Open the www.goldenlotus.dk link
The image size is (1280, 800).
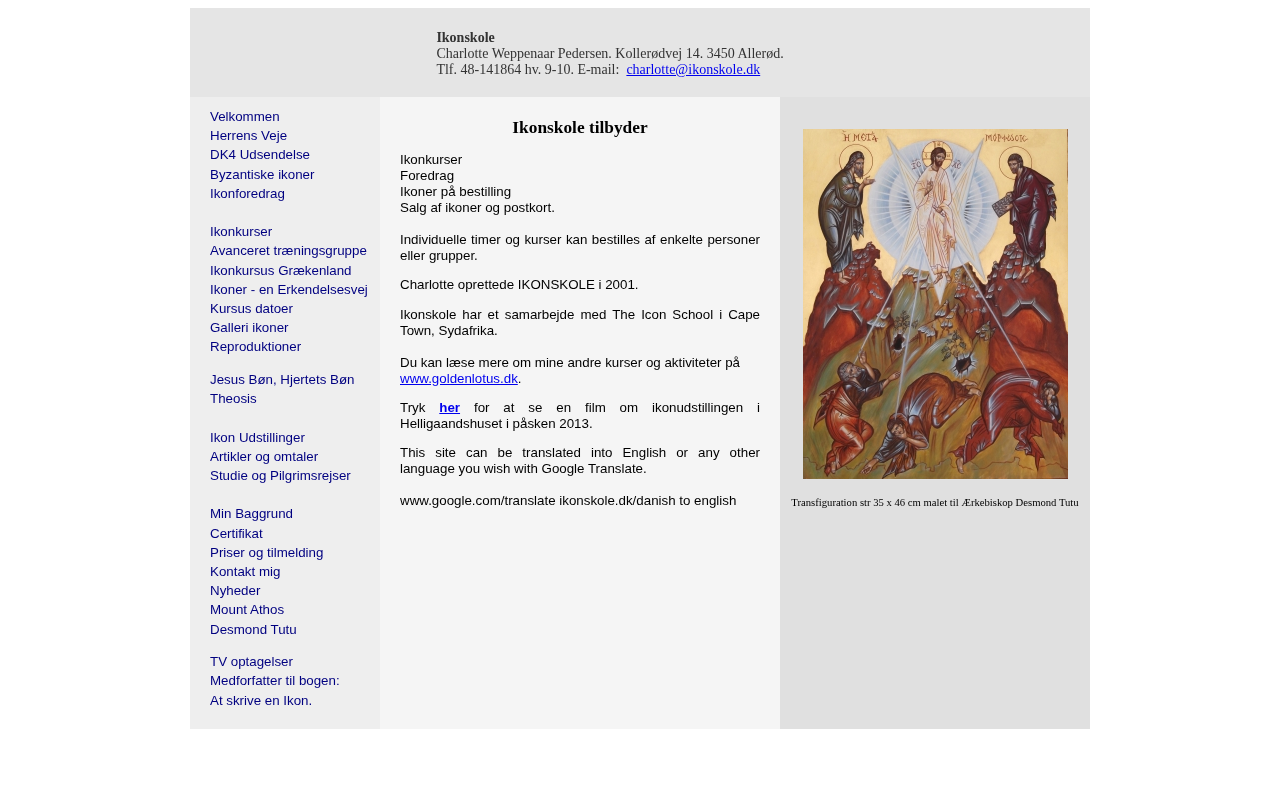[459, 379]
